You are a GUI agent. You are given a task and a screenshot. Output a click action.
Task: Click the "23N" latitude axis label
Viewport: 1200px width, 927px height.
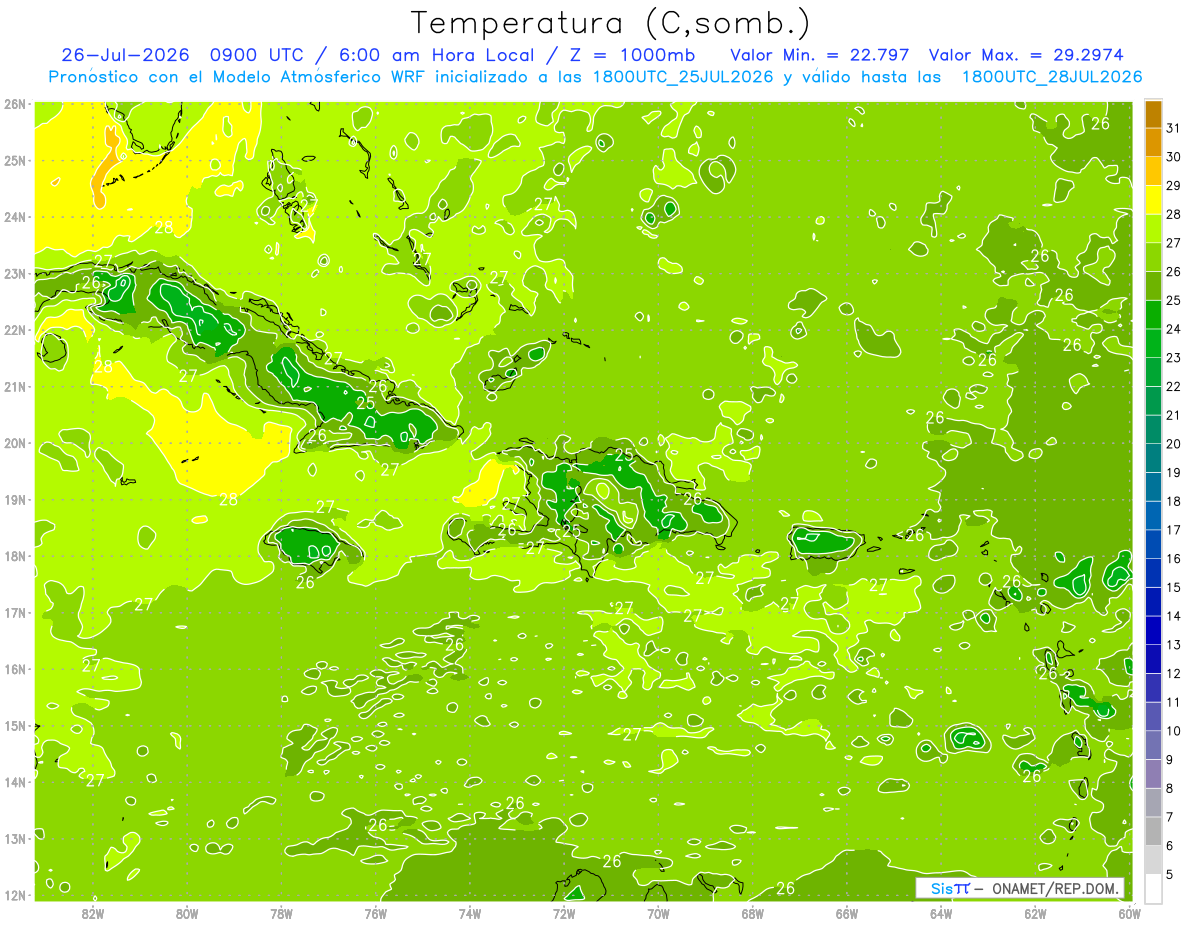[x=15, y=273]
